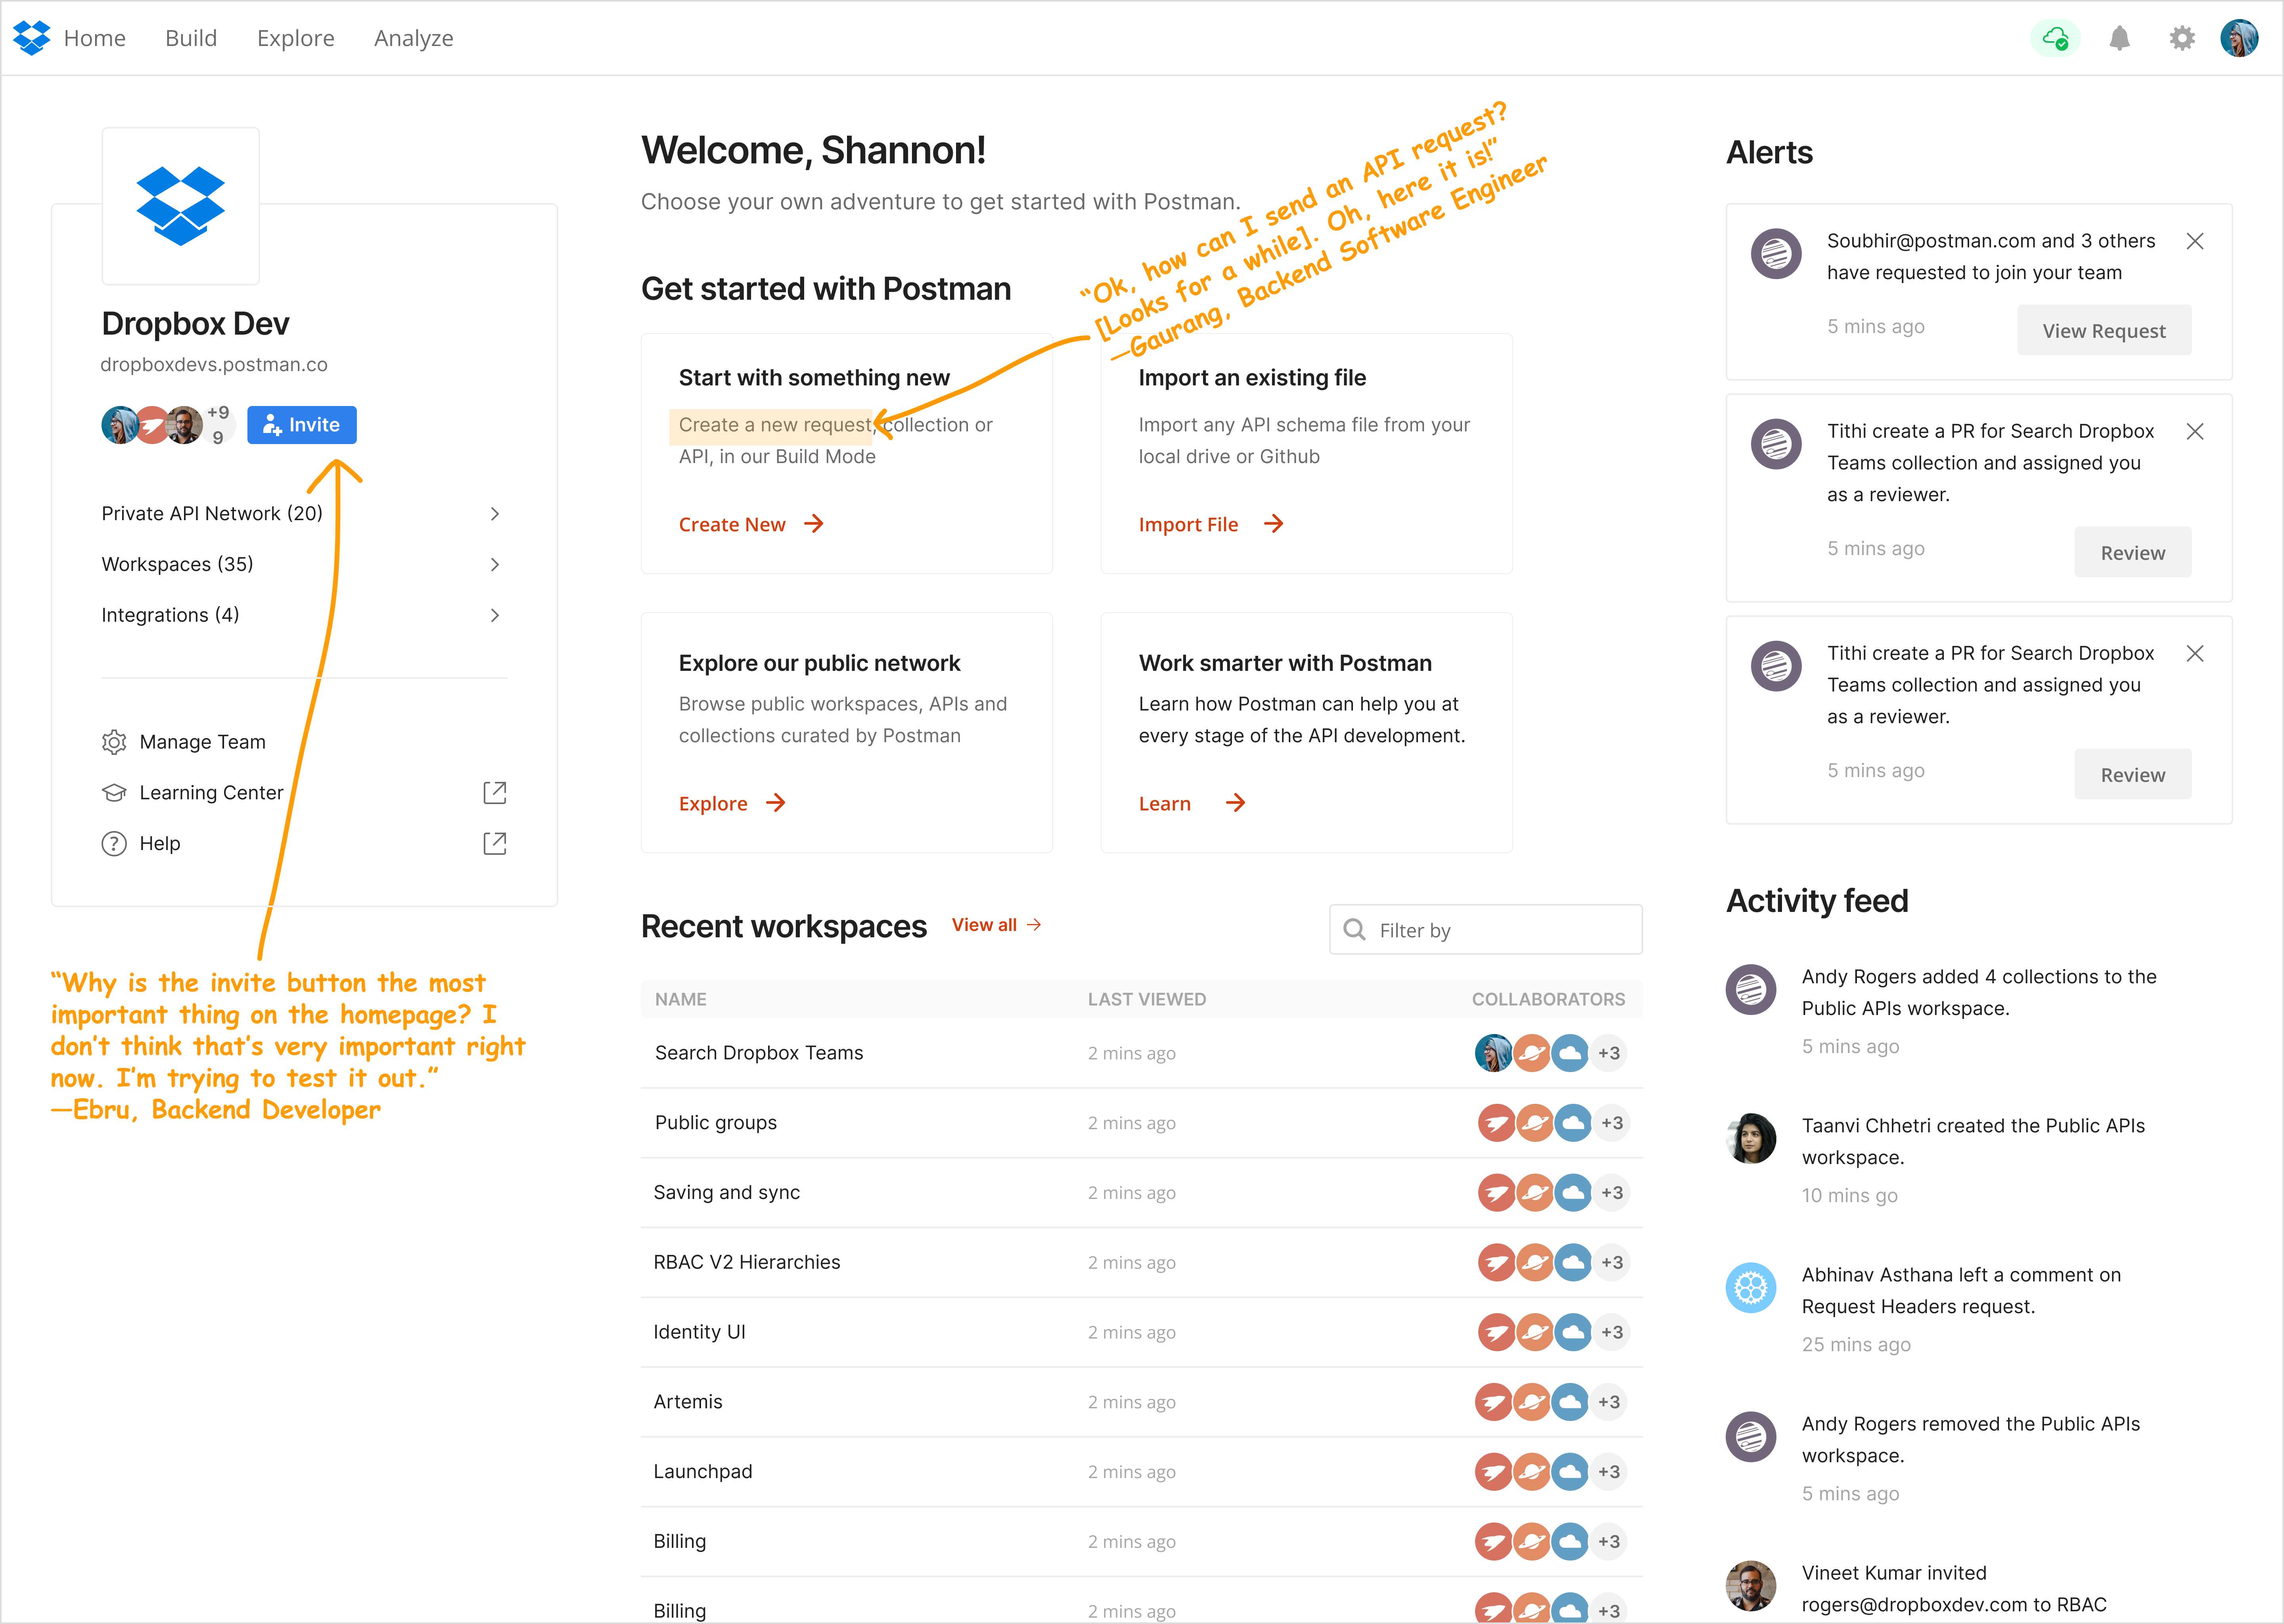Open Help external link icon
The height and width of the screenshot is (1624, 2284).
pyautogui.click(x=495, y=844)
